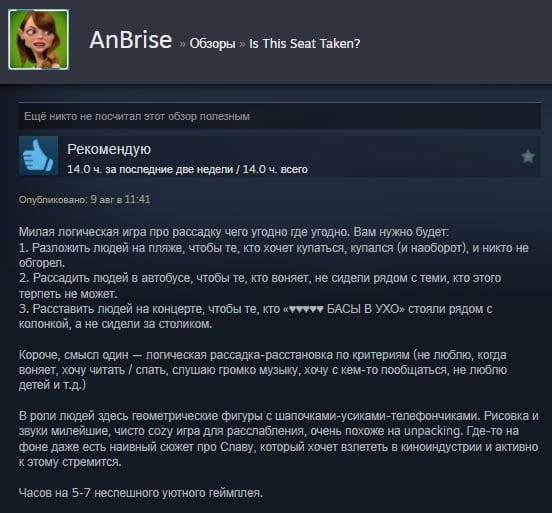Open AnBrise's profile avatar image
The width and height of the screenshot is (552, 513).
38,39
